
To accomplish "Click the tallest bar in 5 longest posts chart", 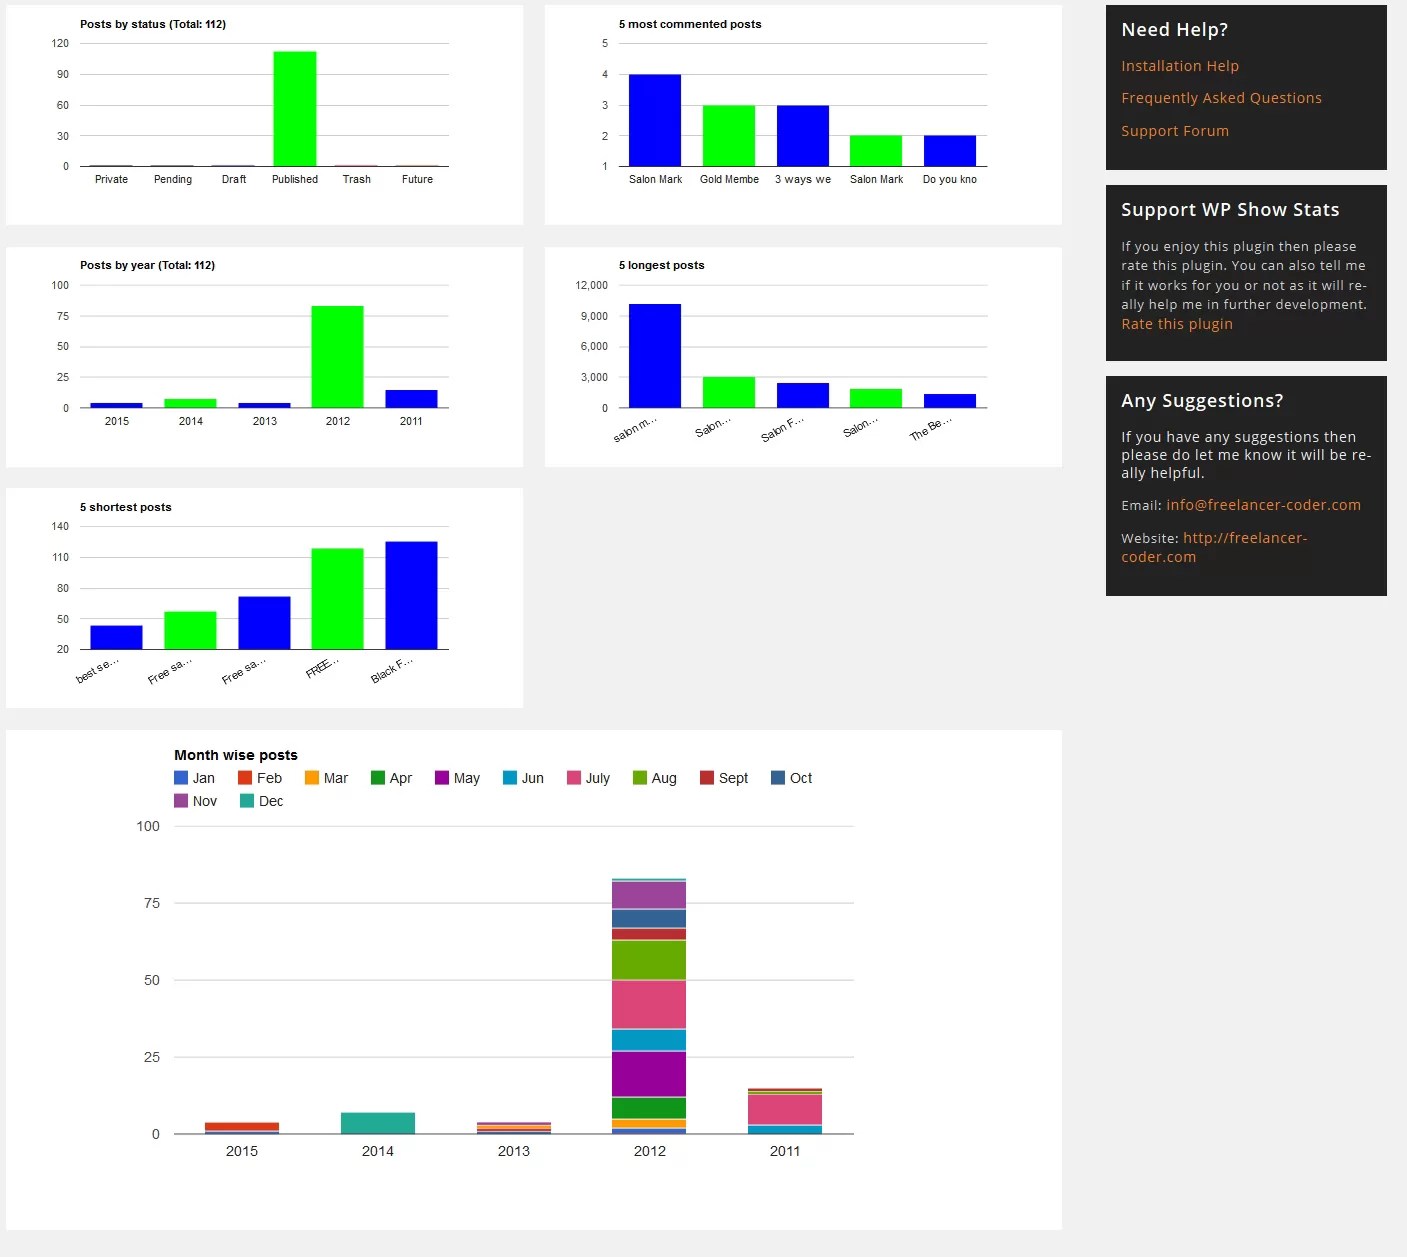I will 653,355.
